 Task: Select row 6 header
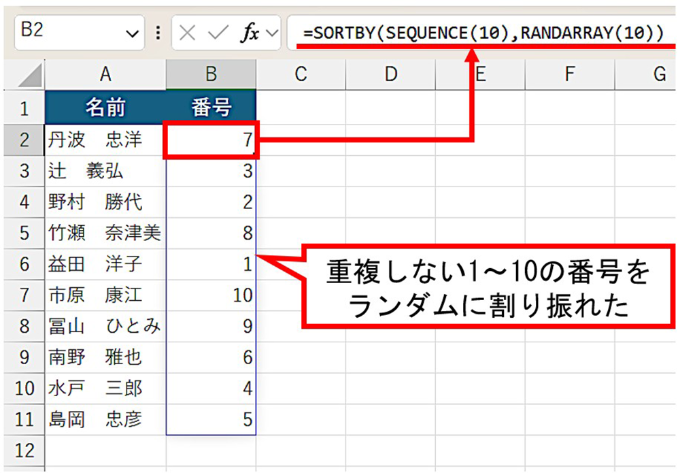point(24,264)
